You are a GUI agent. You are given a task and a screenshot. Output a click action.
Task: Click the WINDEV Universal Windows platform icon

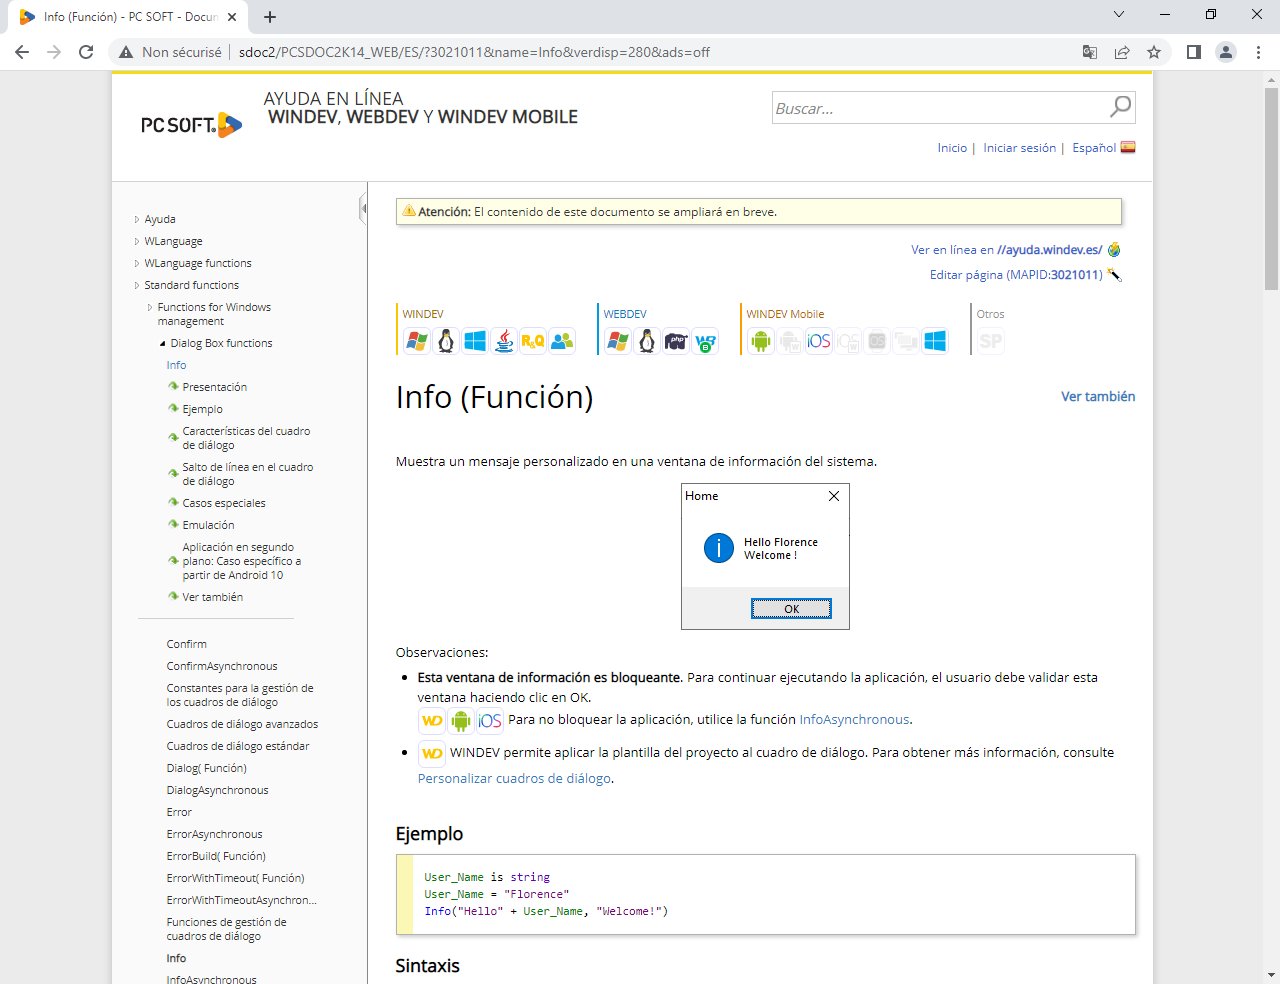tap(475, 341)
